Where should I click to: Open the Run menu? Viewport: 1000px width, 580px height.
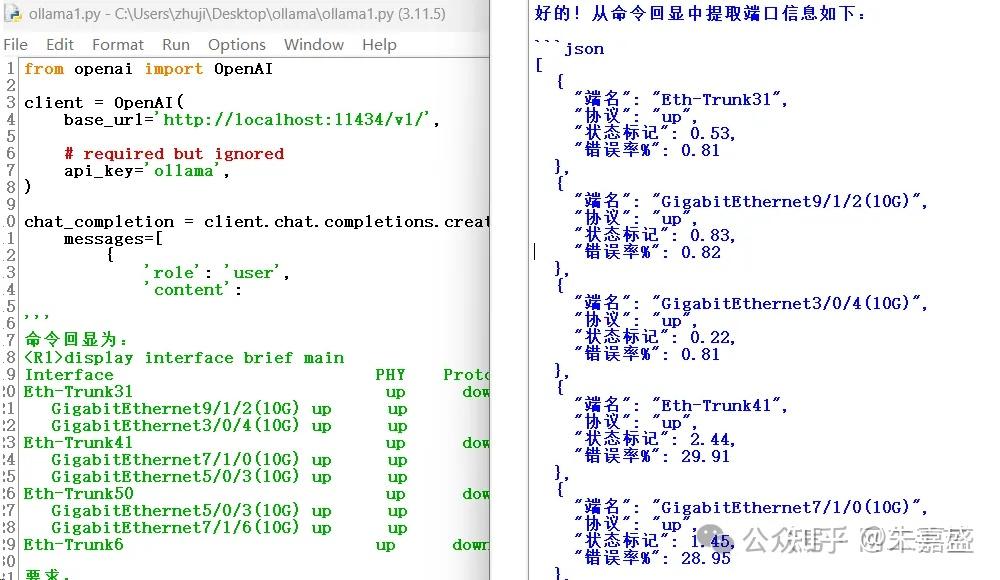tap(176, 45)
